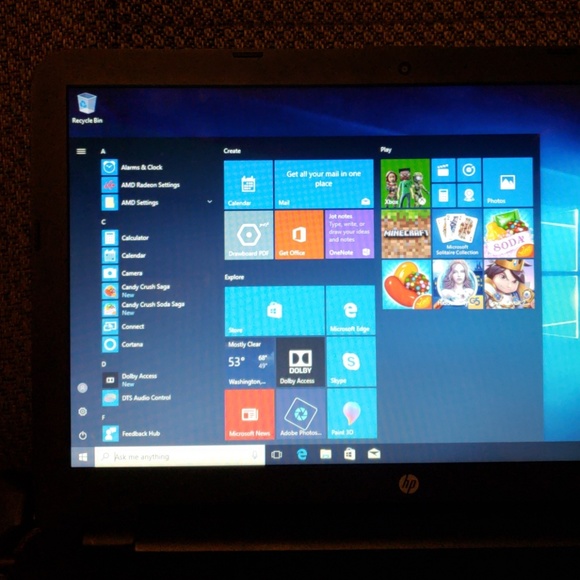
Task: Open the Movies & TV small tile
Action: pos(443,170)
